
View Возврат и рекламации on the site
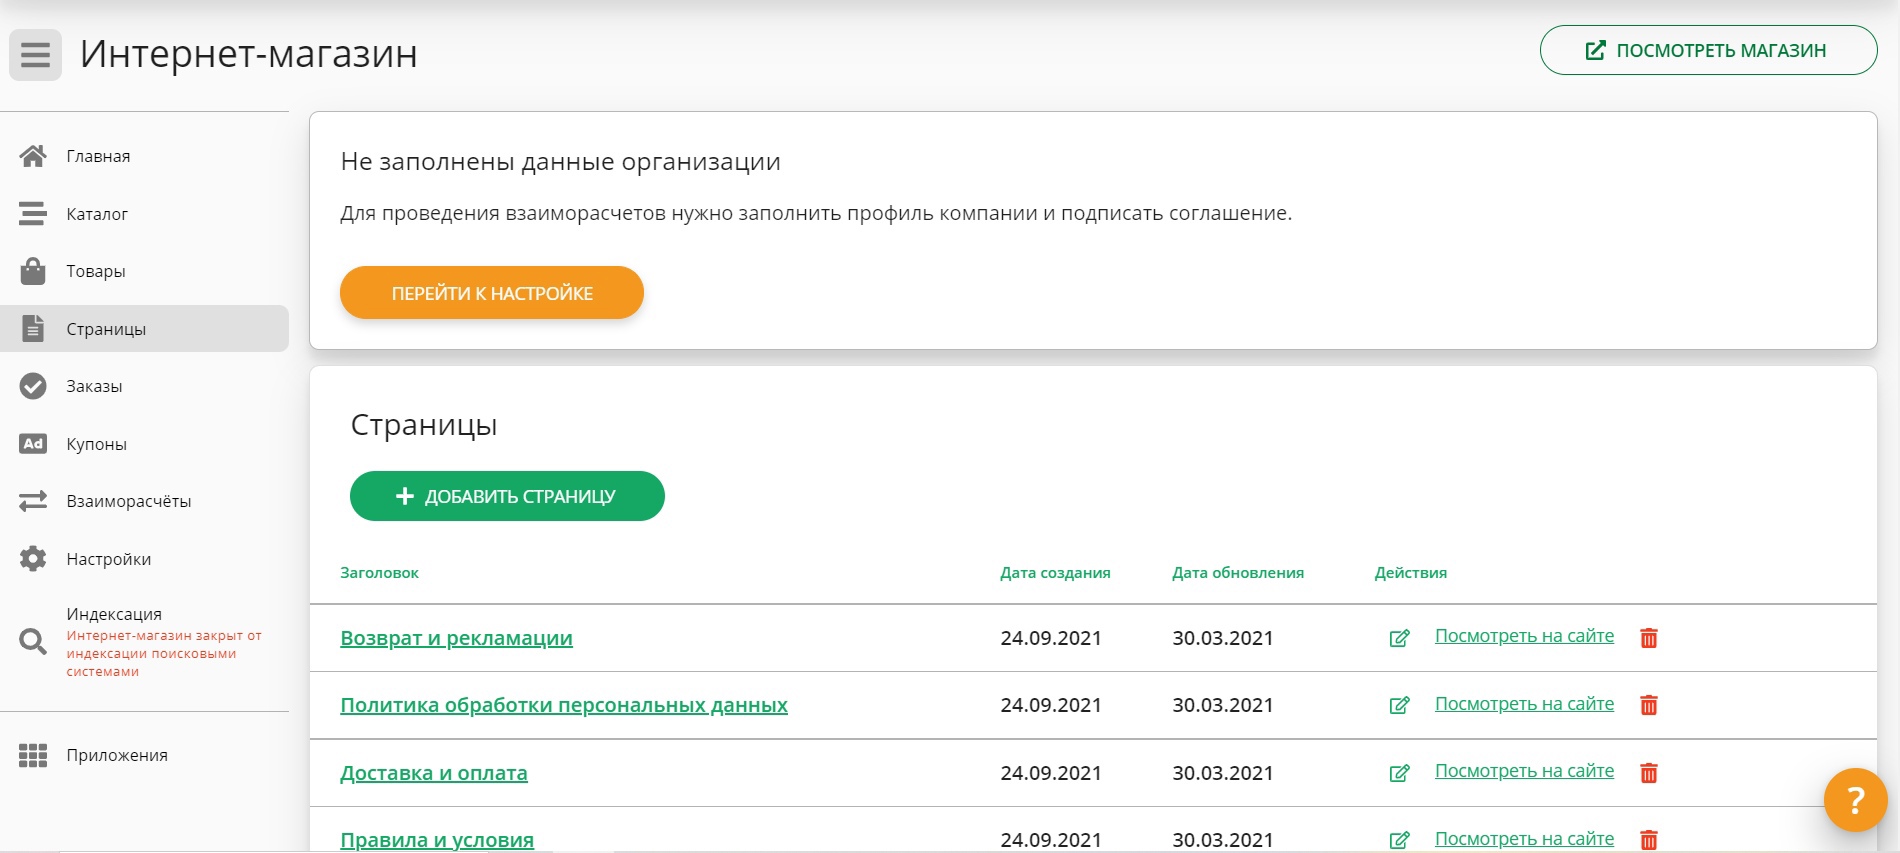[x=1524, y=636]
